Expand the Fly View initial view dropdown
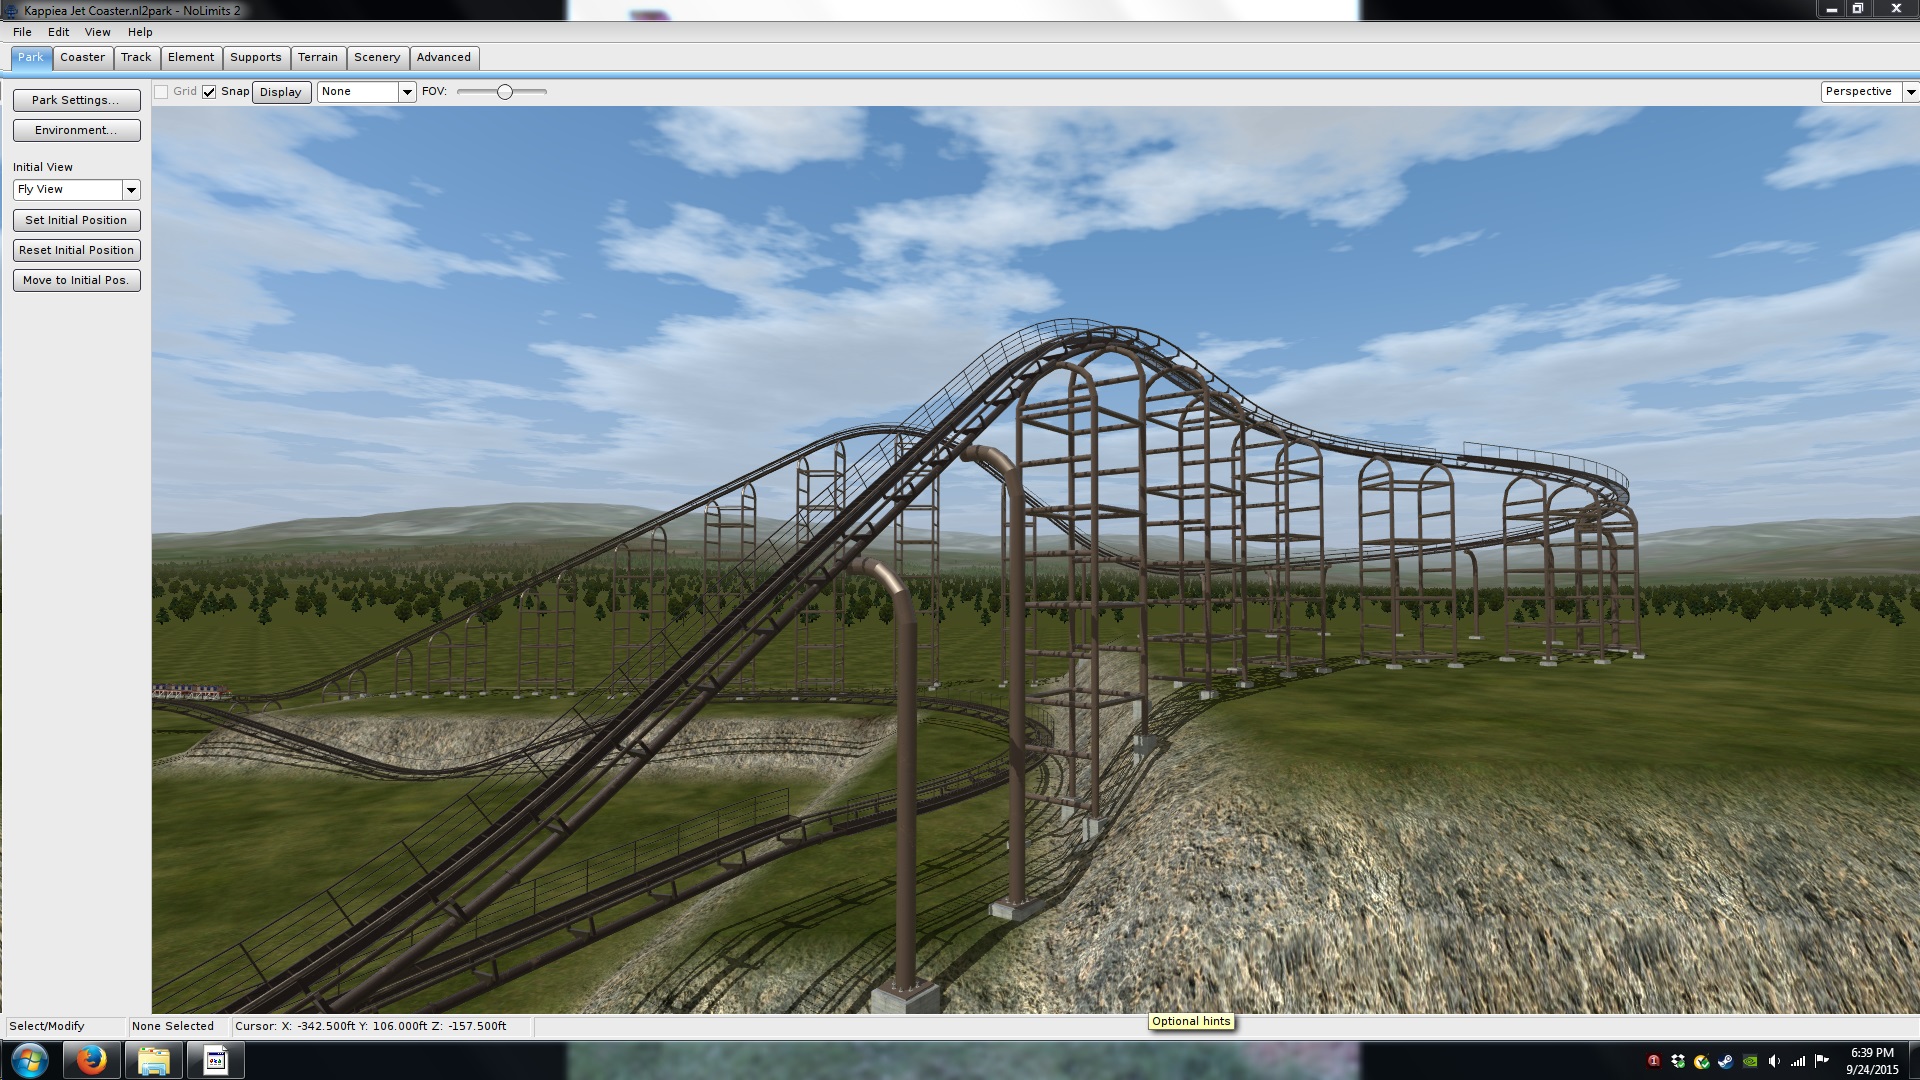 (131, 190)
